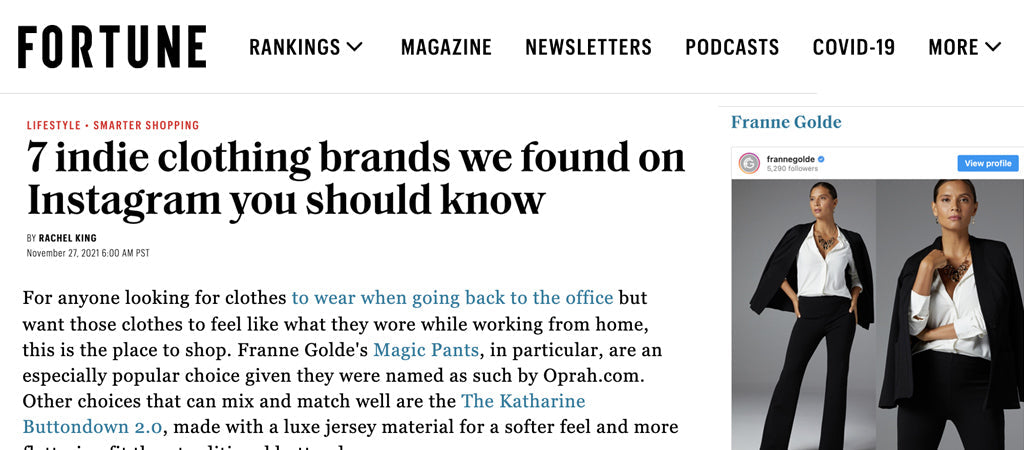
Task: Expand the More dropdown menu
Action: 964,47
